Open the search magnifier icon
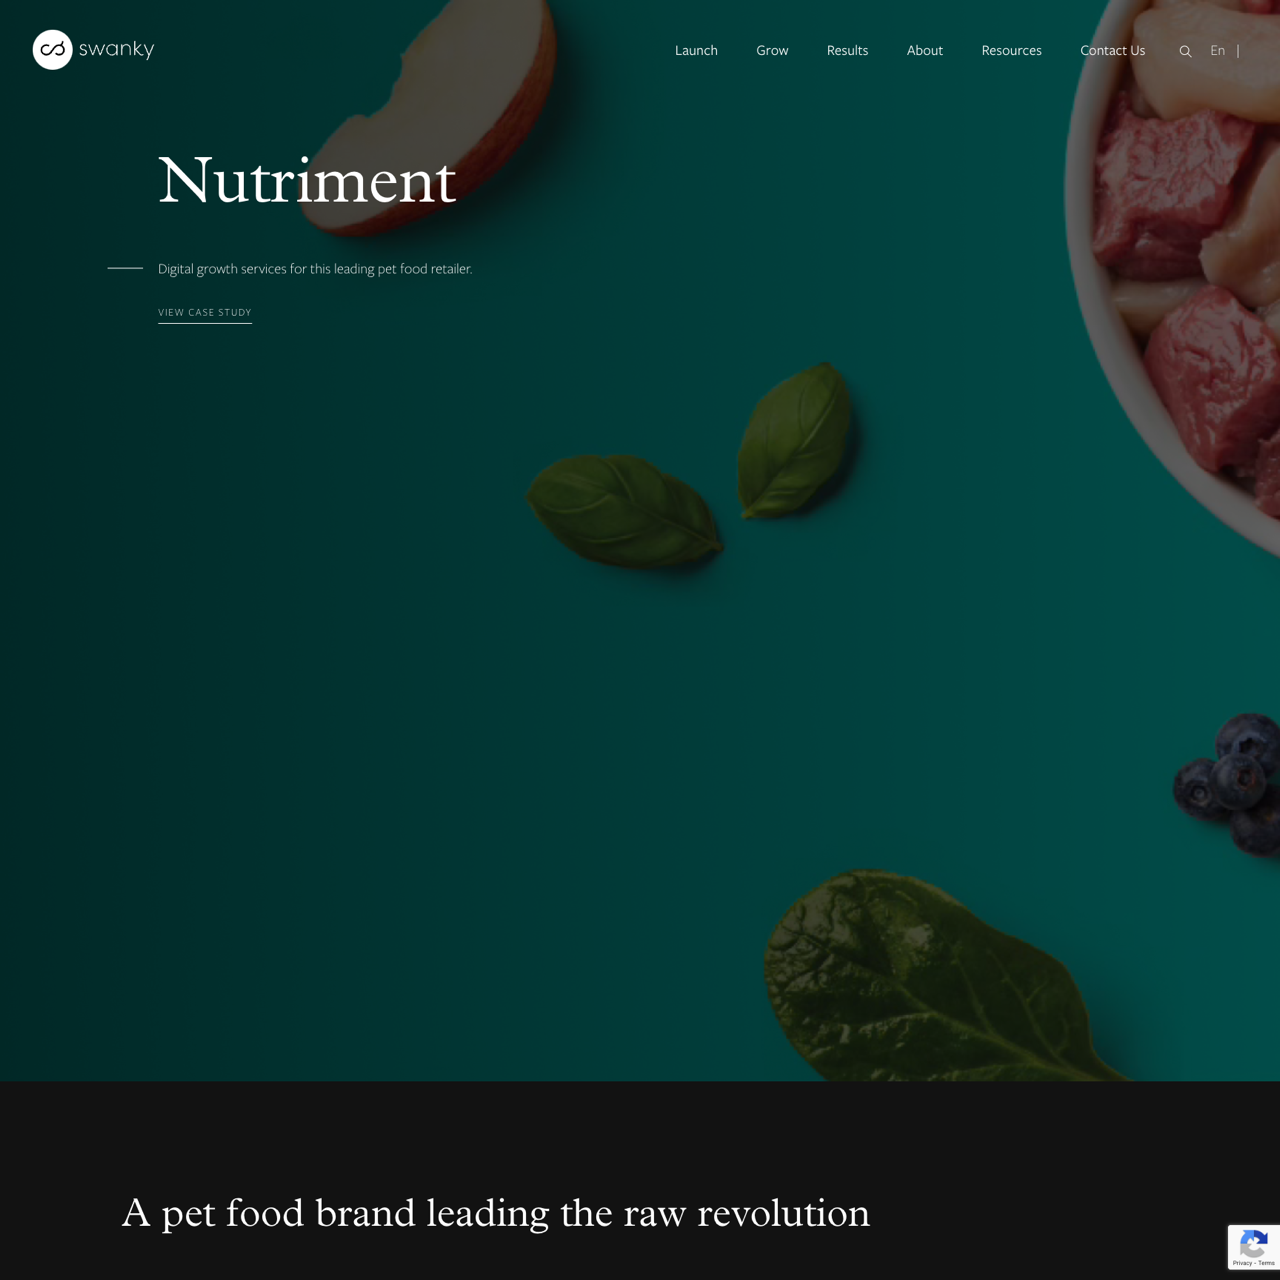Viewport: 1280px width, 1280px height. pyautogui.click(x=1185, y=51)
